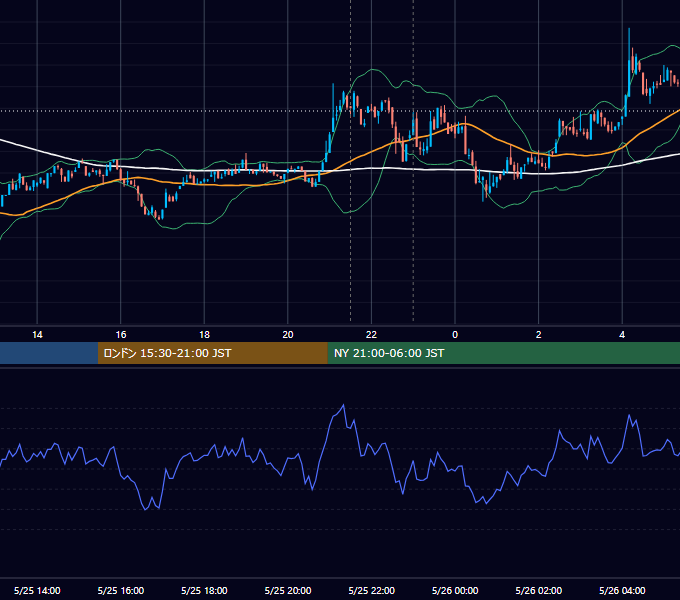680x600 pixels.
Task: Click the 4 hour label on the price chart axis
Action: [x=622, y=335]
